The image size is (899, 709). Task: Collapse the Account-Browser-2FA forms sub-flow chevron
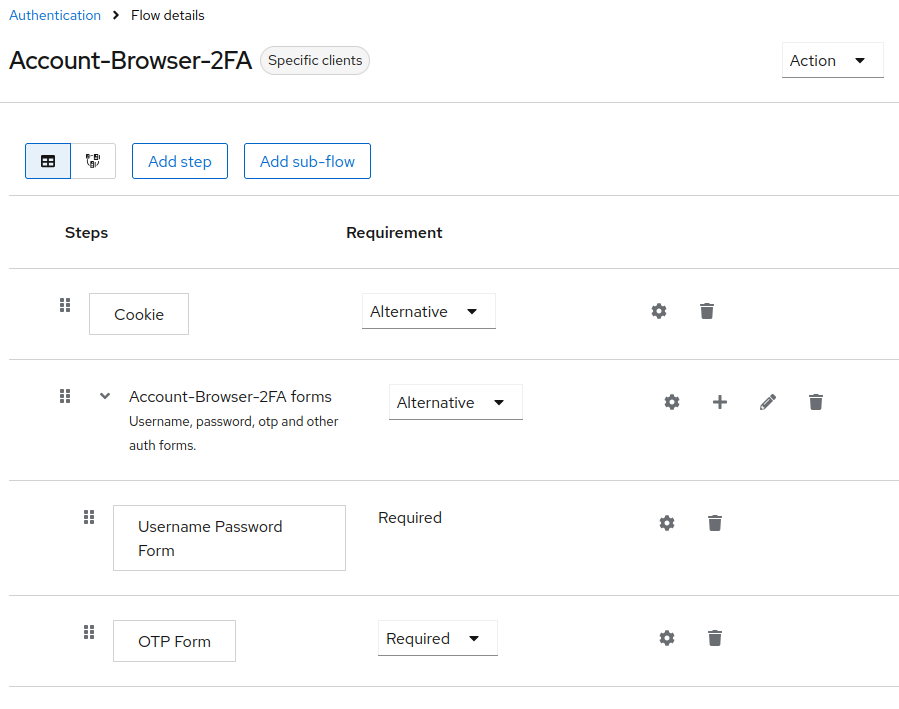tap(105, 396)
